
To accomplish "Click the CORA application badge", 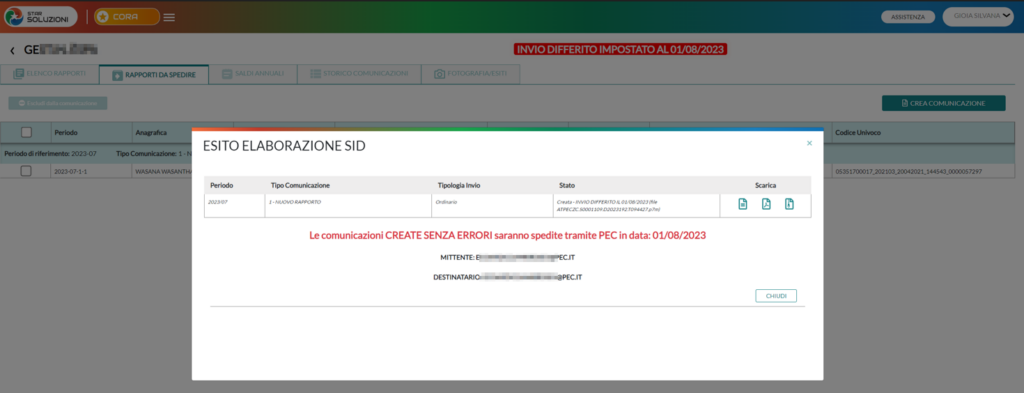I will click(x=127, y=17).
